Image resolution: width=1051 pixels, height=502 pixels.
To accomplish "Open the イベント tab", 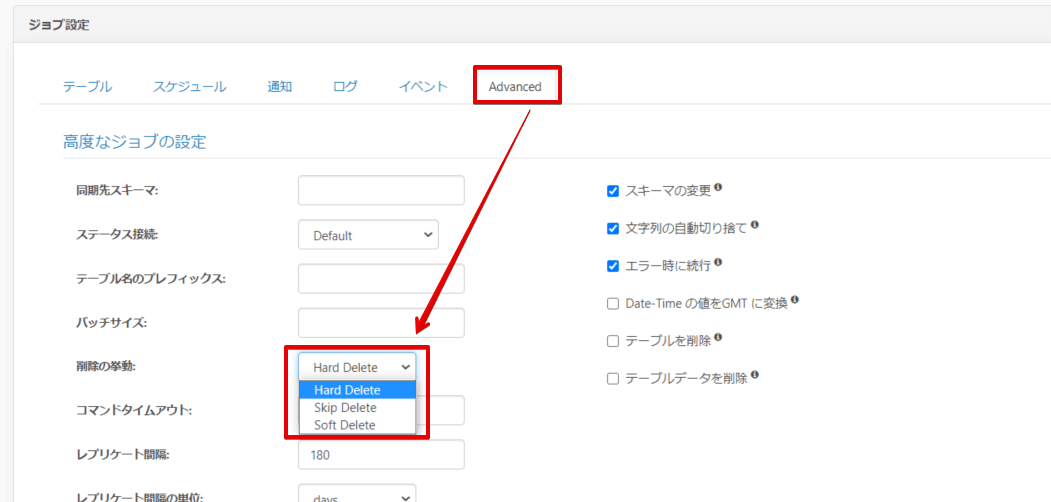I will click(423, 86).
